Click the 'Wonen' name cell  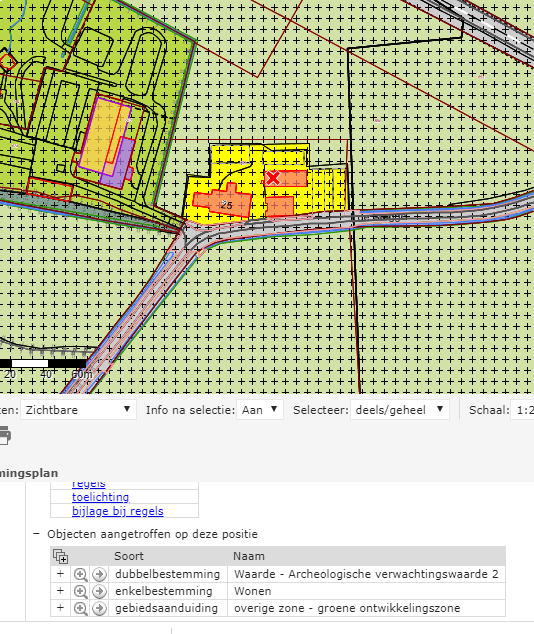pyautogui.click(x=366, y=591)
